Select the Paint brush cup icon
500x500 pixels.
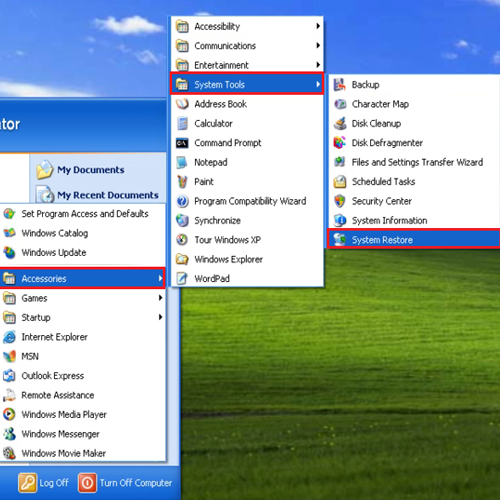tap(182, 182)
